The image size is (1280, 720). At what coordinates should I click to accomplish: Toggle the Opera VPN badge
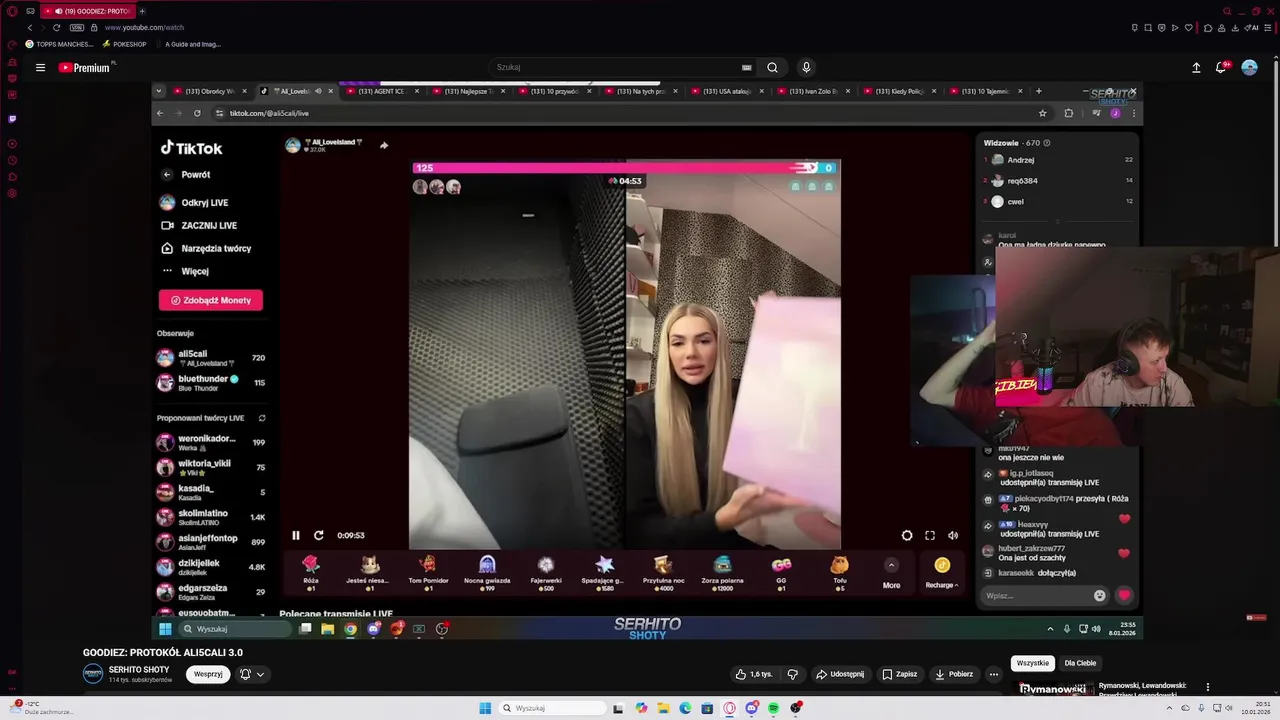click(77, 27)
